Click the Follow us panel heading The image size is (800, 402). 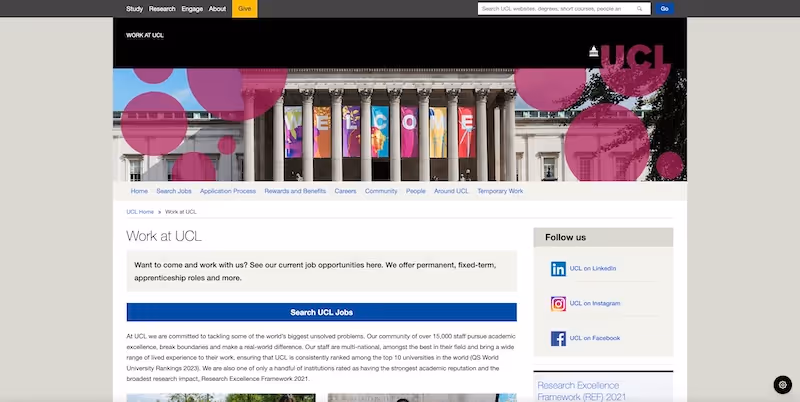565,238
